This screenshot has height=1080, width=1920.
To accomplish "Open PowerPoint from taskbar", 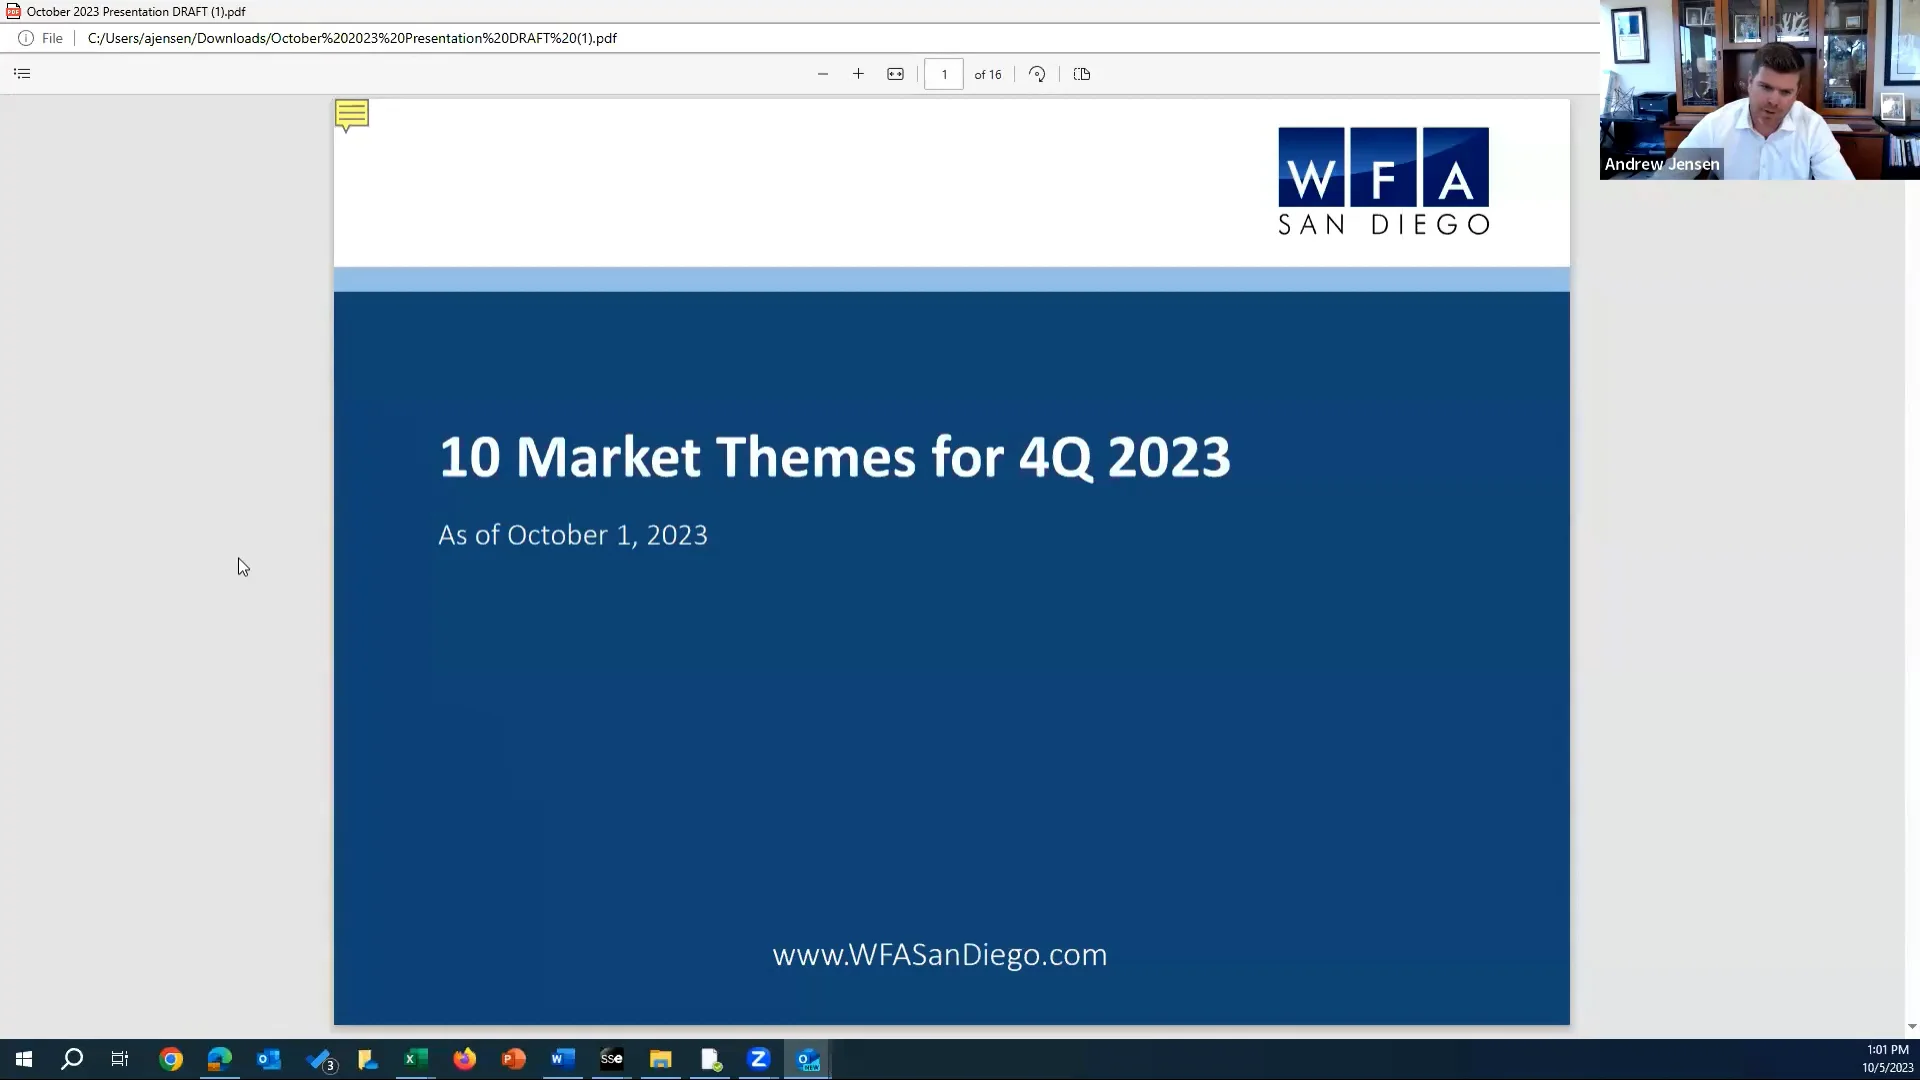I will tap(514, 1059).
